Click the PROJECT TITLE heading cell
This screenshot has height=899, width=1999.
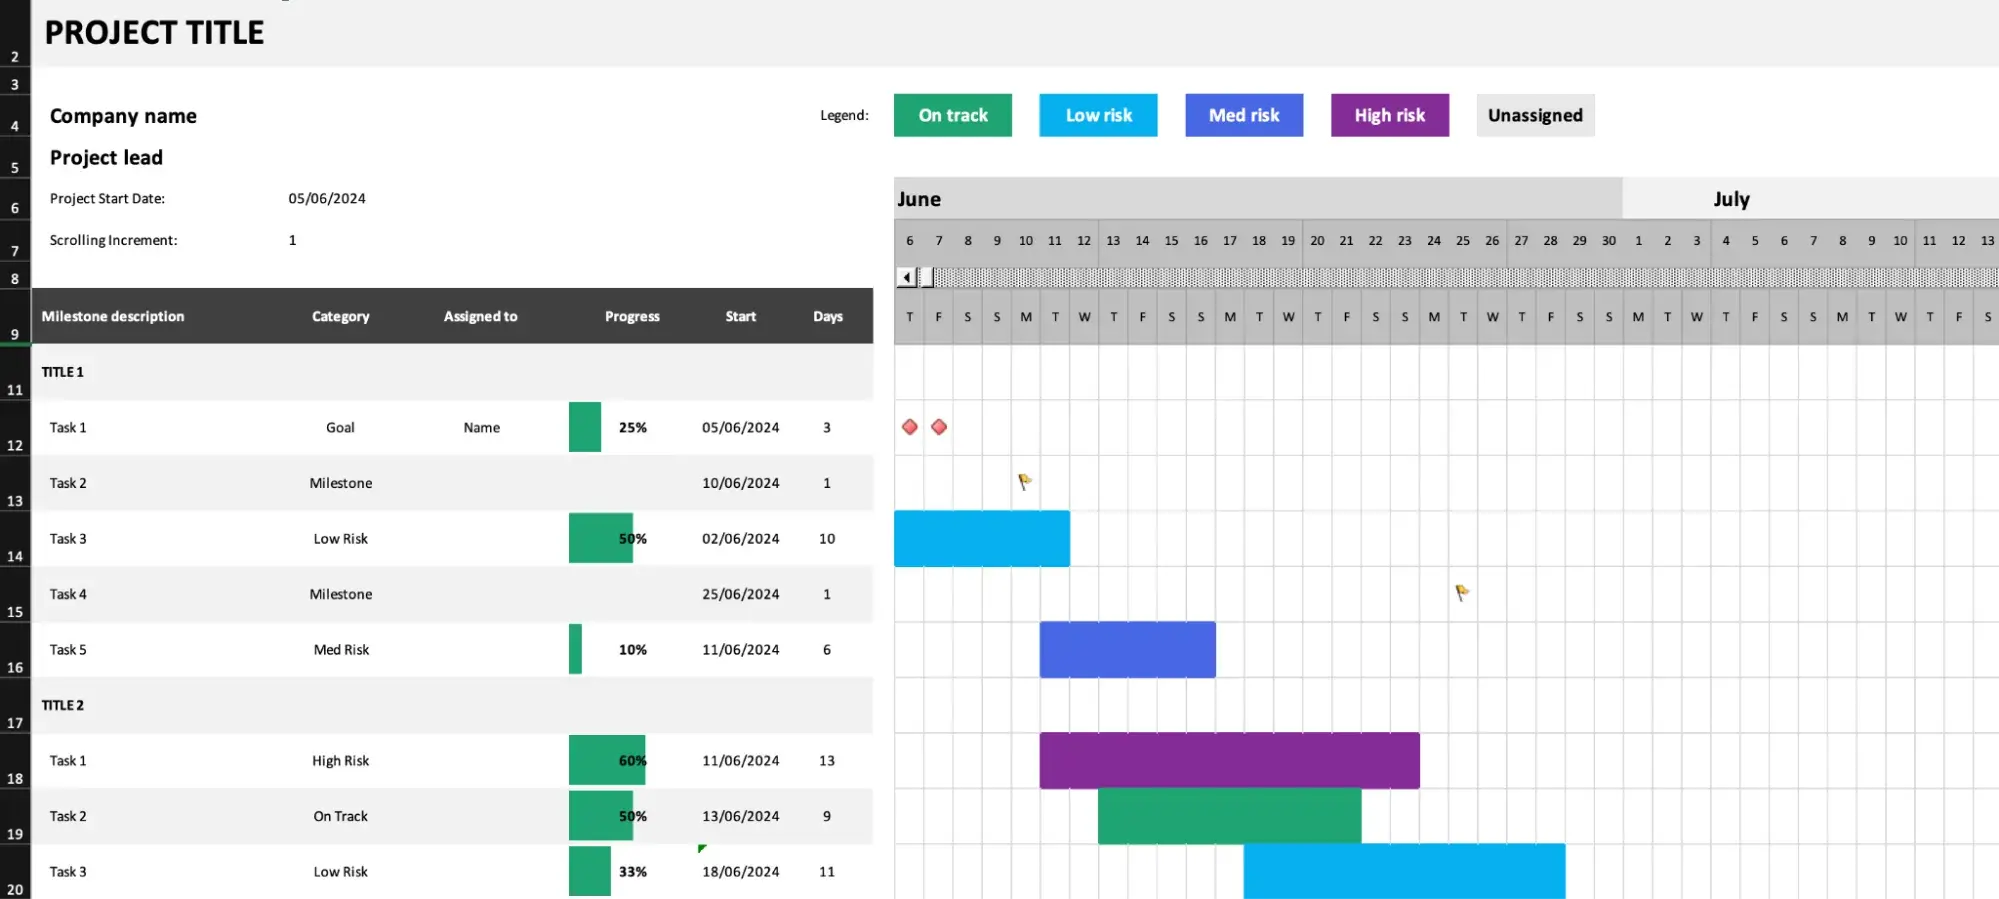pyautogui.click(x=155, y=33)
